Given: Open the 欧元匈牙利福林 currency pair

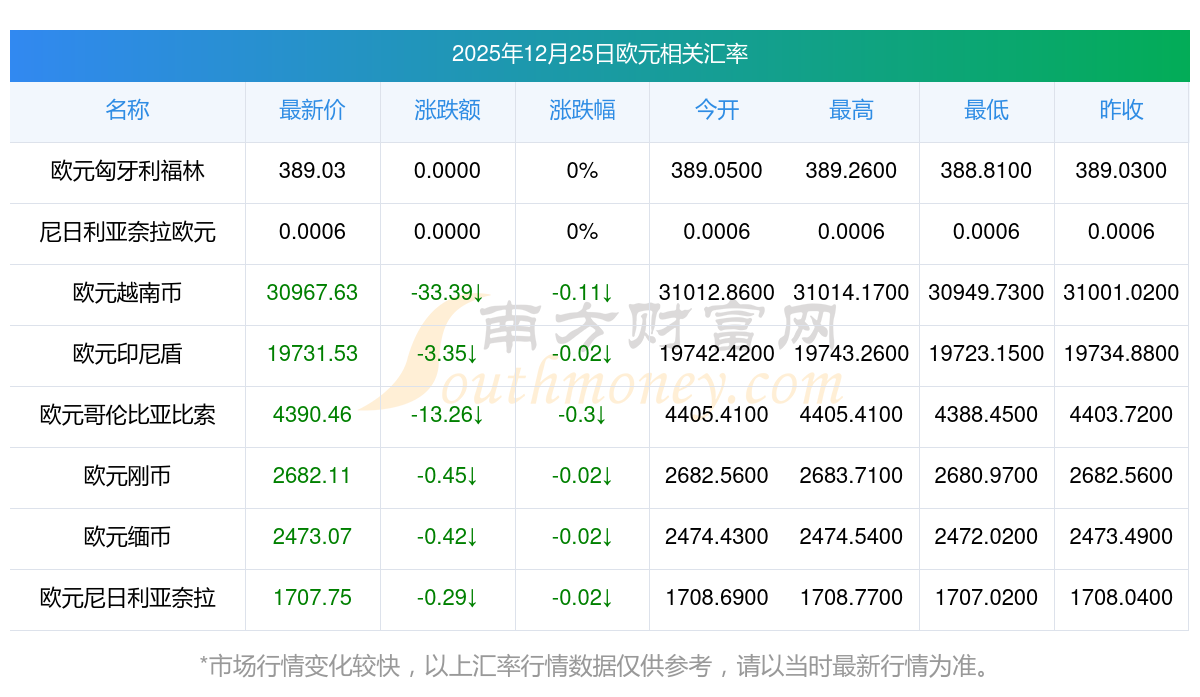Looking at the screenshot, I should coord(127,171).
